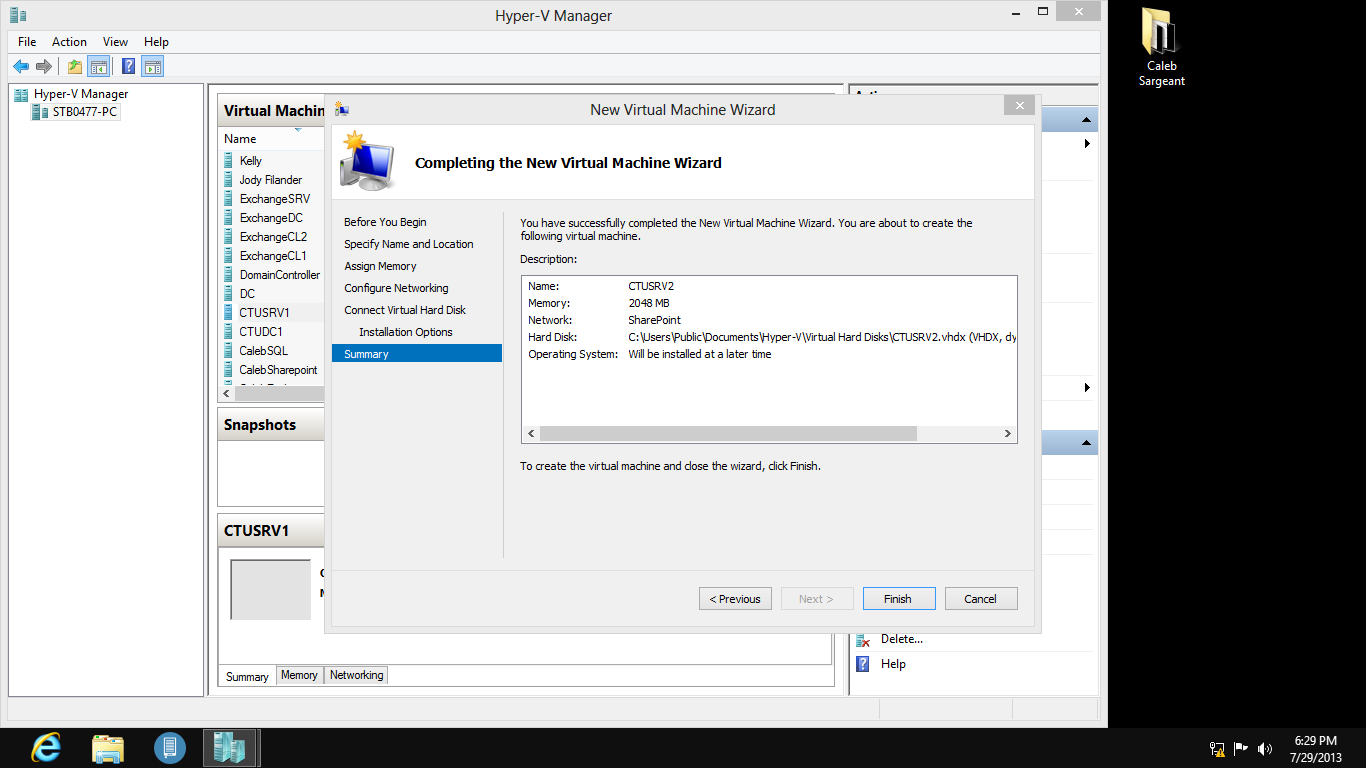The width and height of the screenshot is (1366, 768).
Task: Open the Help menu
Action: coord(156,42)
